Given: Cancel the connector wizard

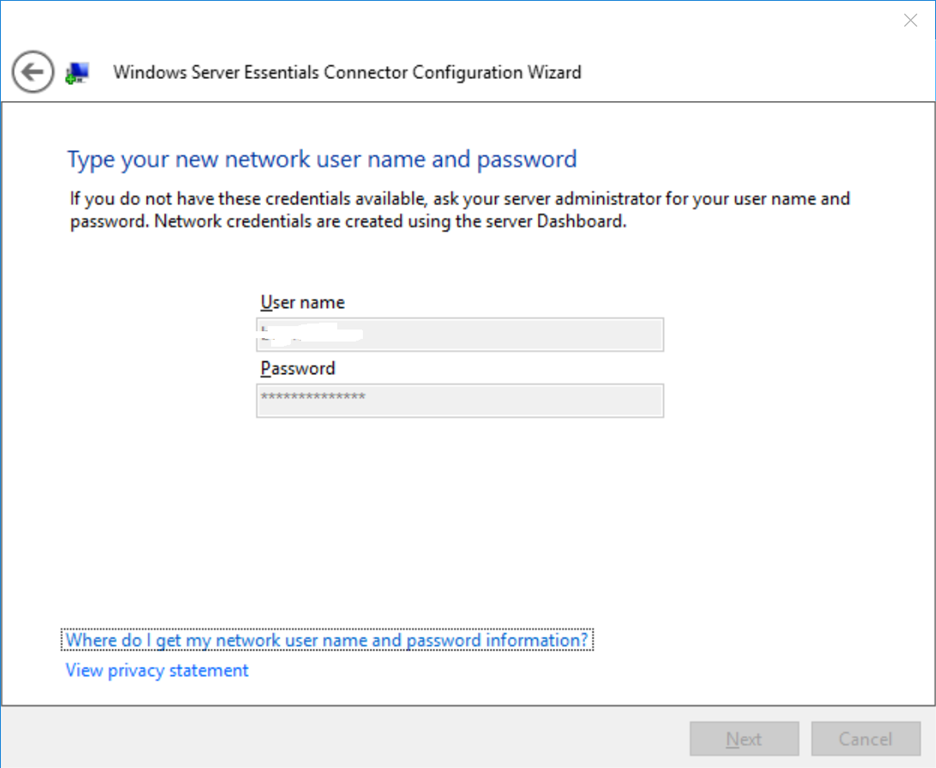Looking at the screenshot, I should 865,739.
